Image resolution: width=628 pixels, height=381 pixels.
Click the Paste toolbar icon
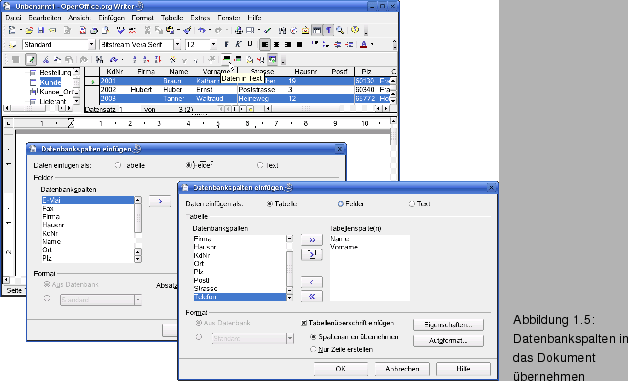(x=170, y=30)
